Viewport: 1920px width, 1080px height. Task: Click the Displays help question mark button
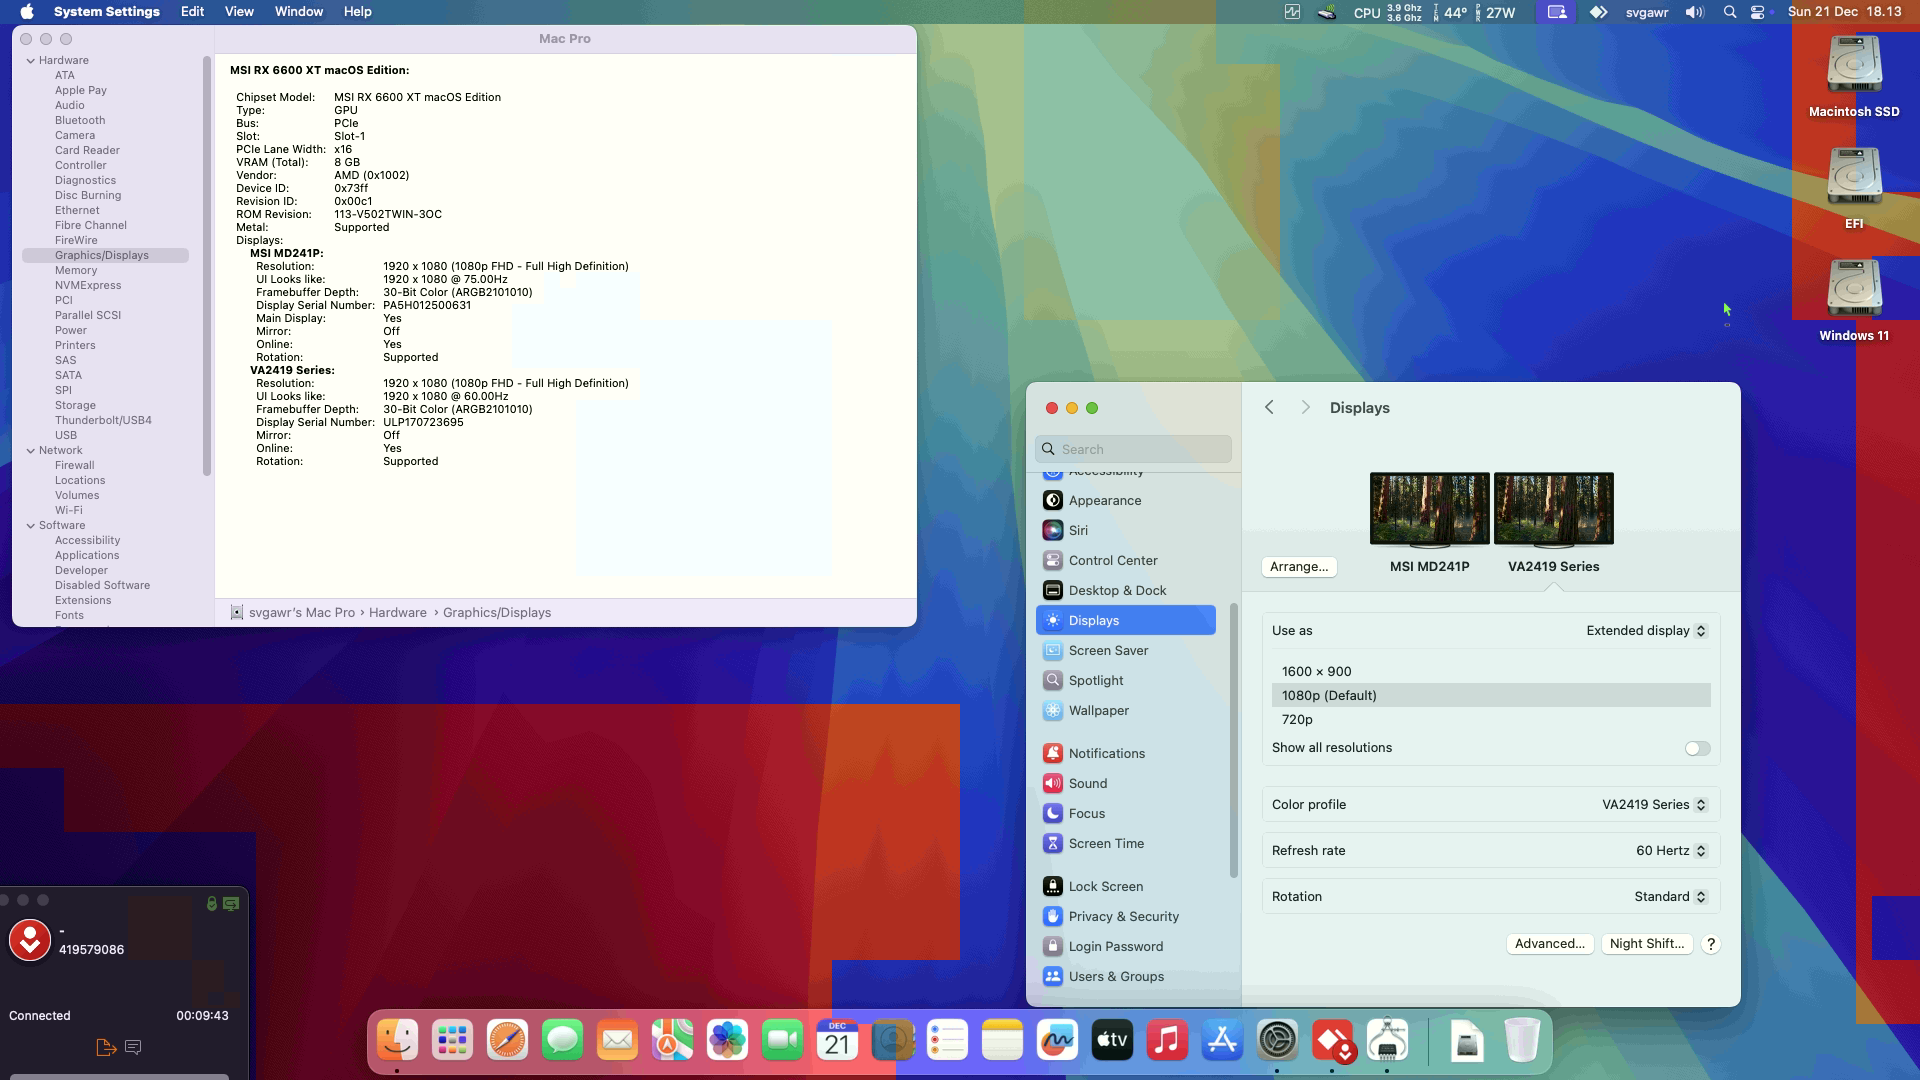pyautogui.click(x=1711, y=944)
